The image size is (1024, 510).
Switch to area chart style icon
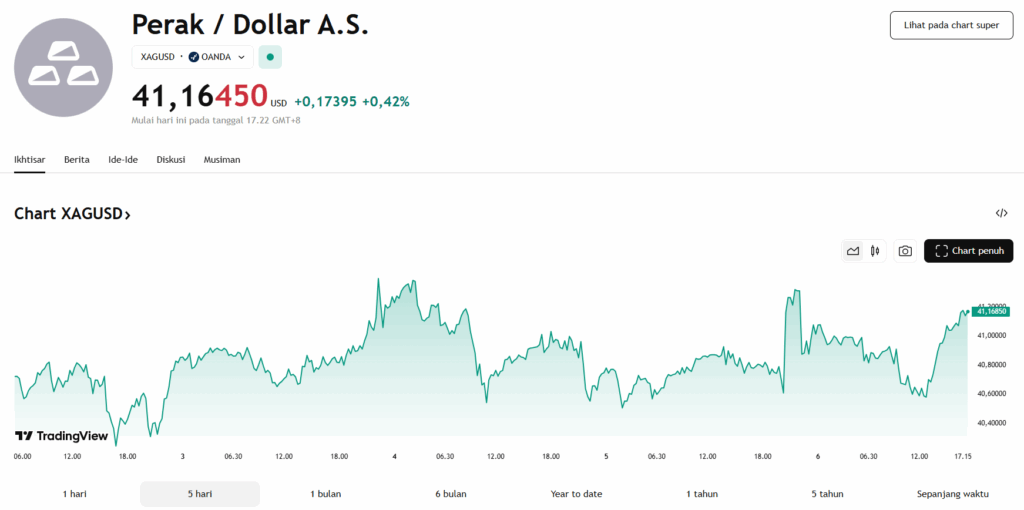(x=853, y=251)
